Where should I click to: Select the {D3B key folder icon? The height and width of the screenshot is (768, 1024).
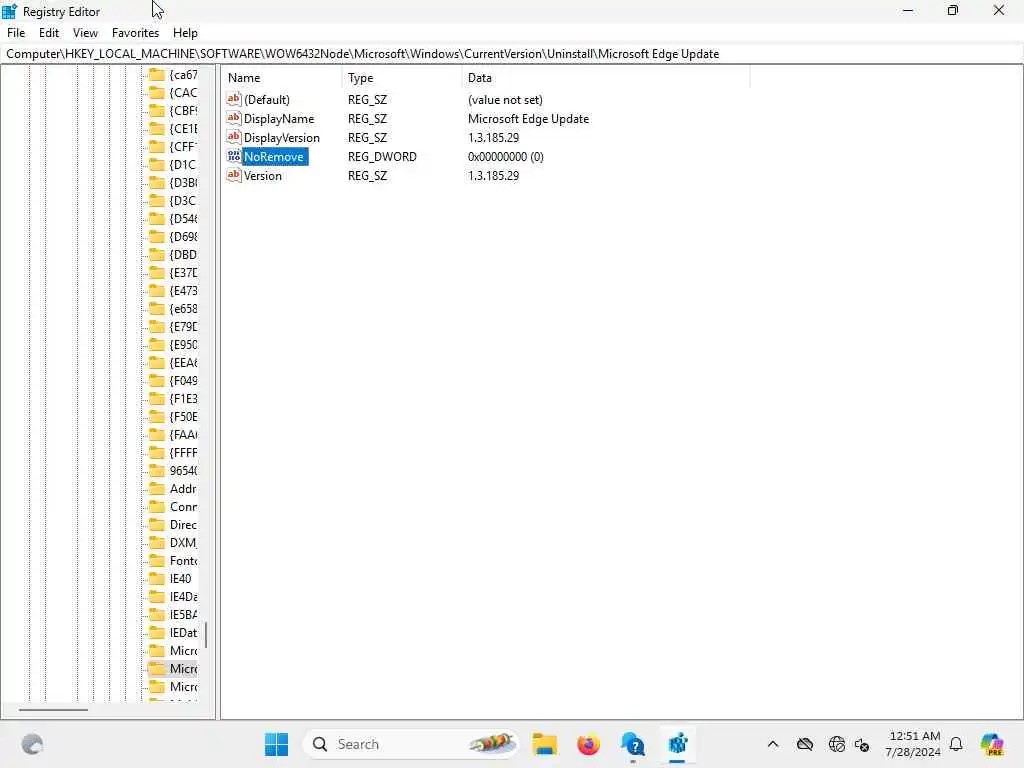157,182
